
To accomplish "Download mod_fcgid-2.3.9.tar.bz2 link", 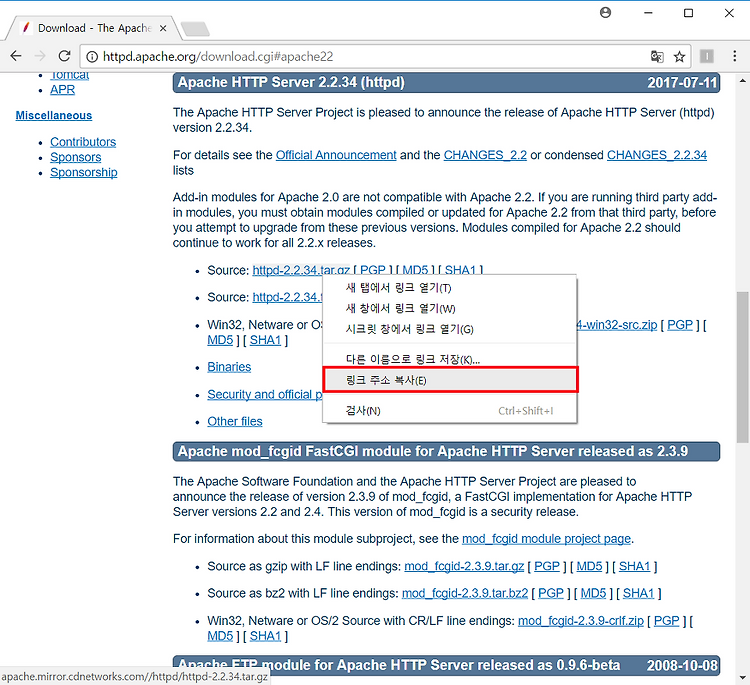I will point(465,593).
